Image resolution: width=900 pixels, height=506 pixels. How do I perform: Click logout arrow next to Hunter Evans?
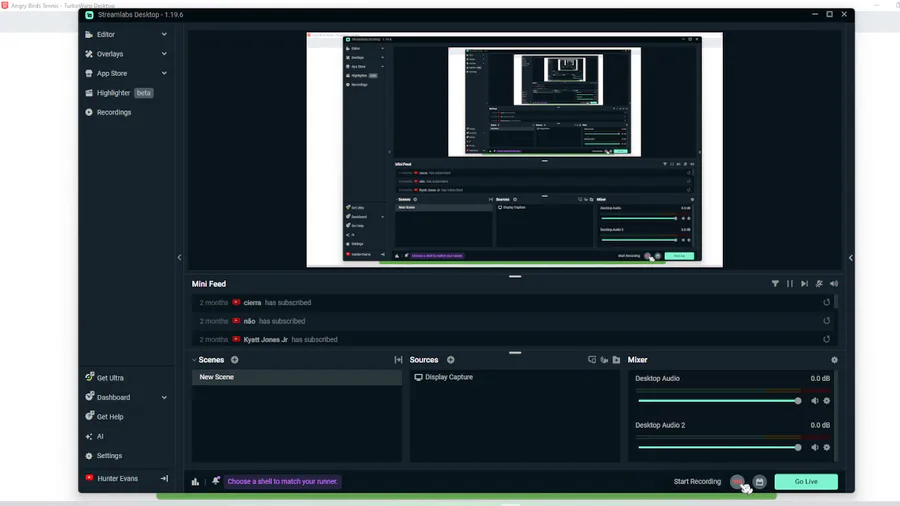click(164, 478)
